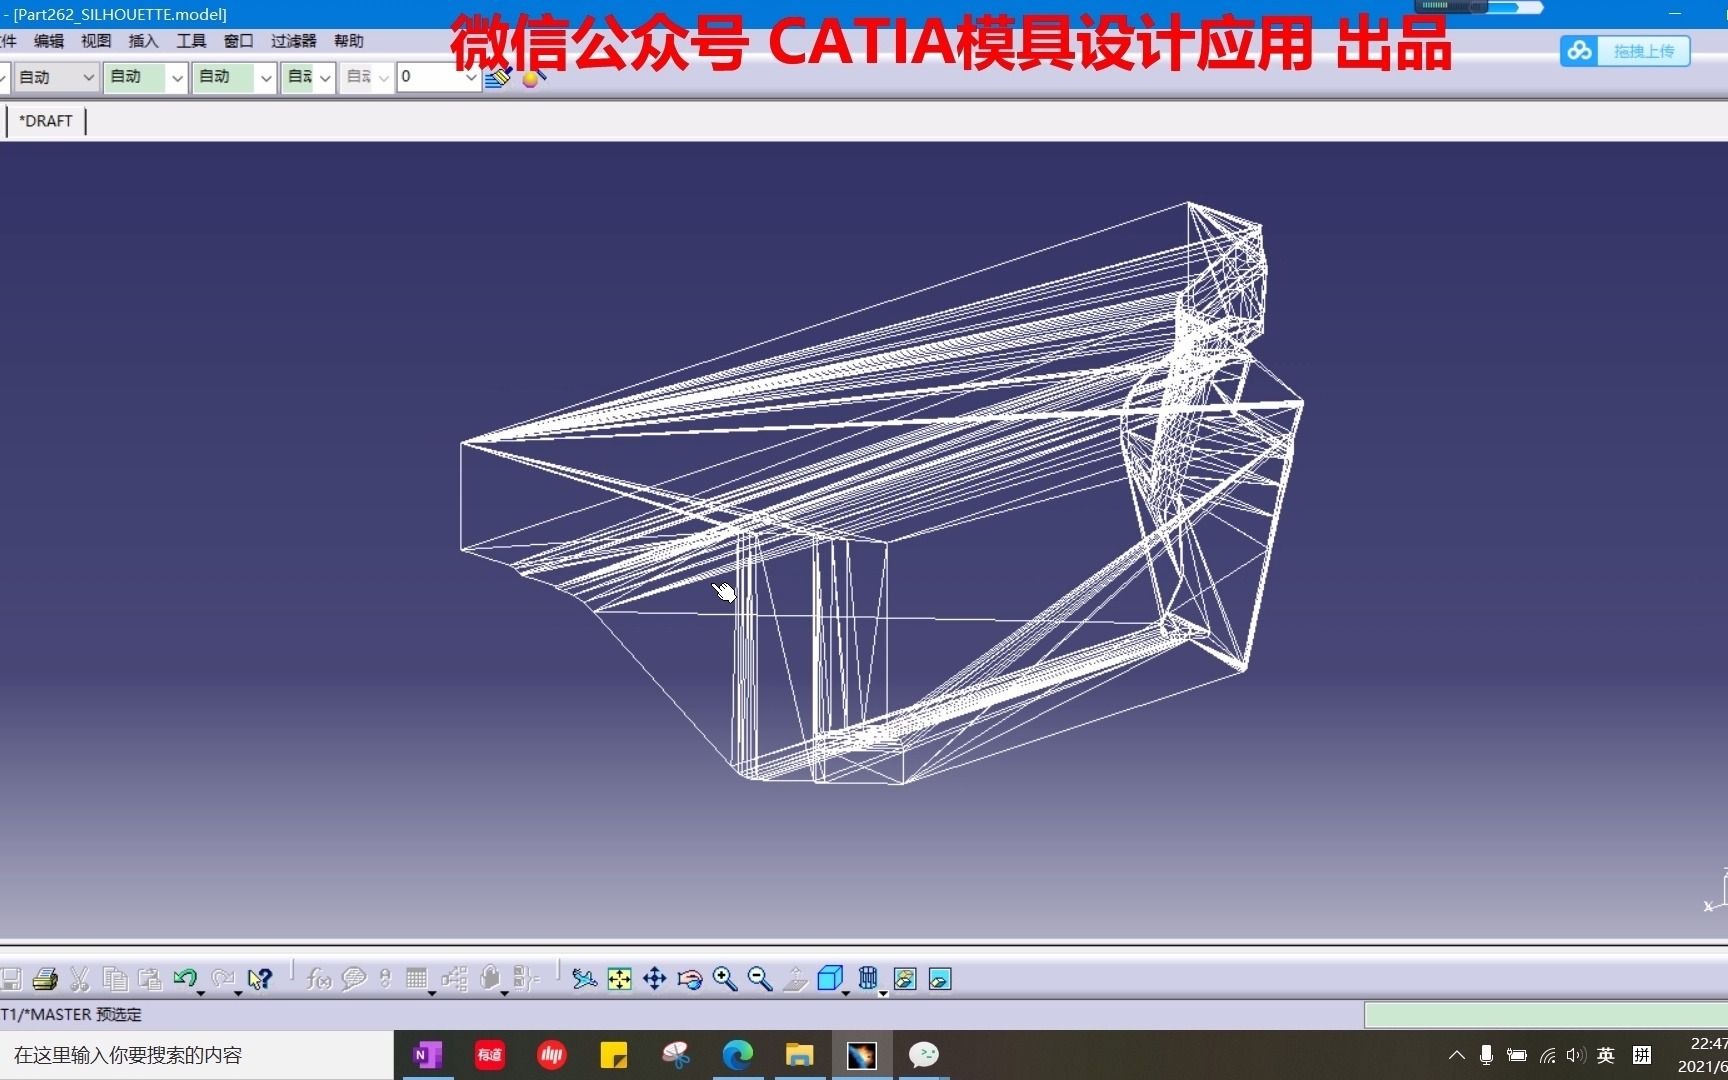The image size is (1728, 1080).
Task: Open the layer dropdown showing 0
Action: pos(438,77)
